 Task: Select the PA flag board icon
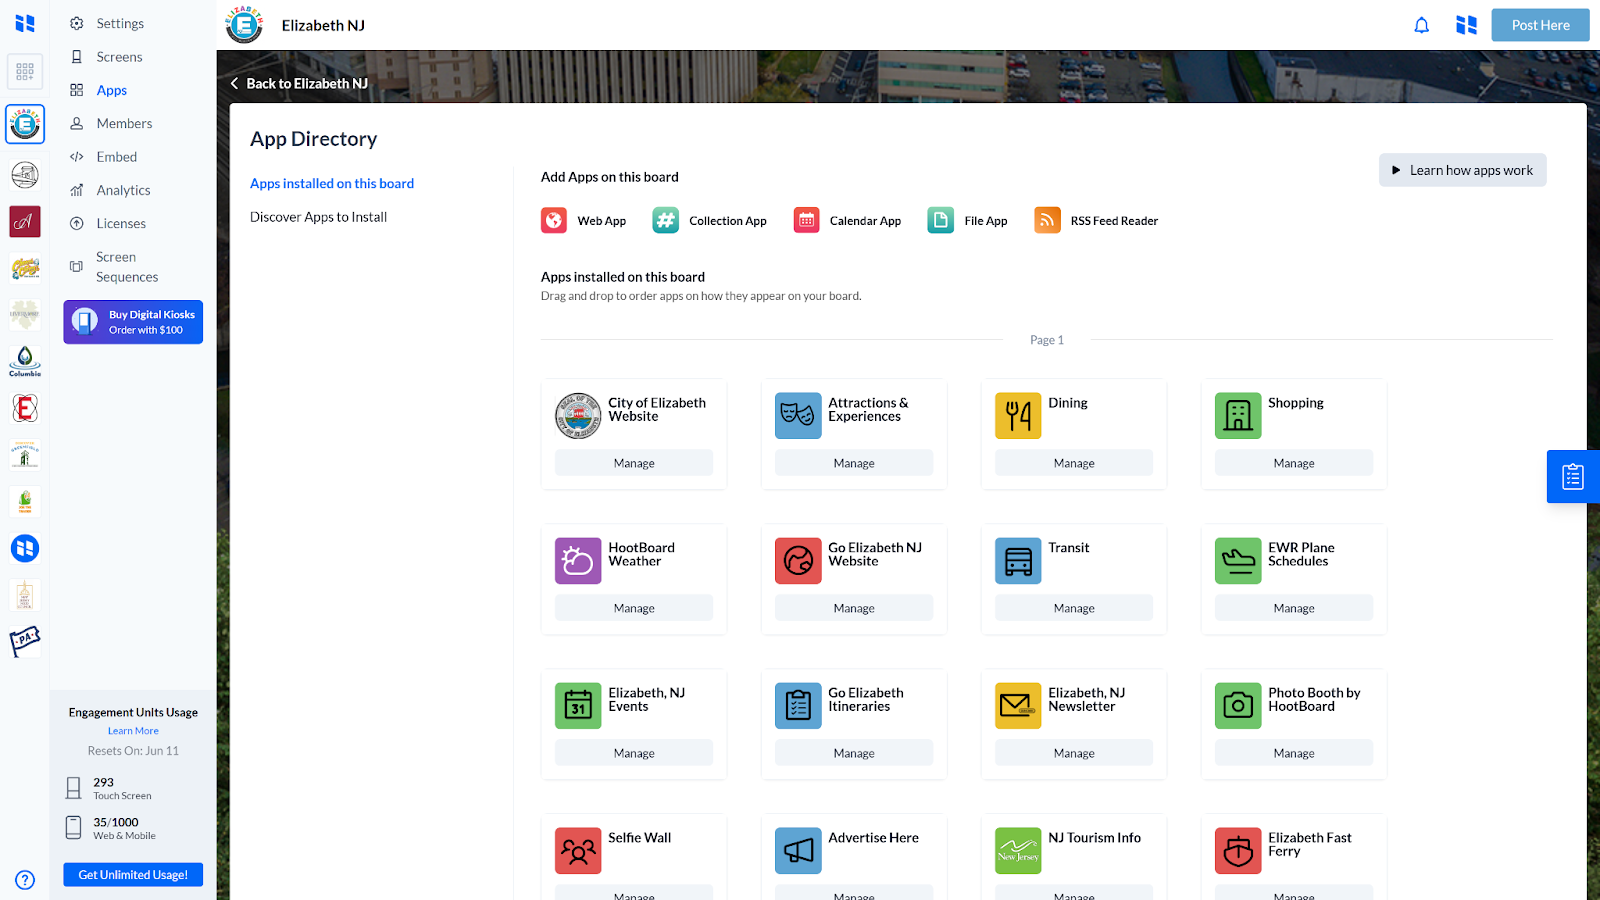[x=25, y=640]
